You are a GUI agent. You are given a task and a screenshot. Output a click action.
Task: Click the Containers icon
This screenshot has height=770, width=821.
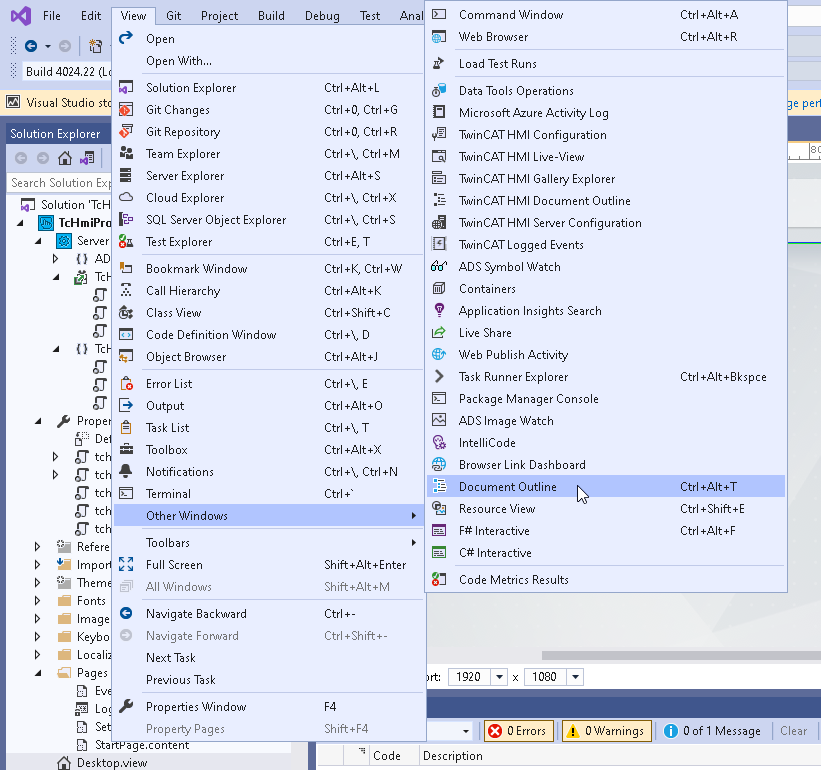click(x=439, y=288)
